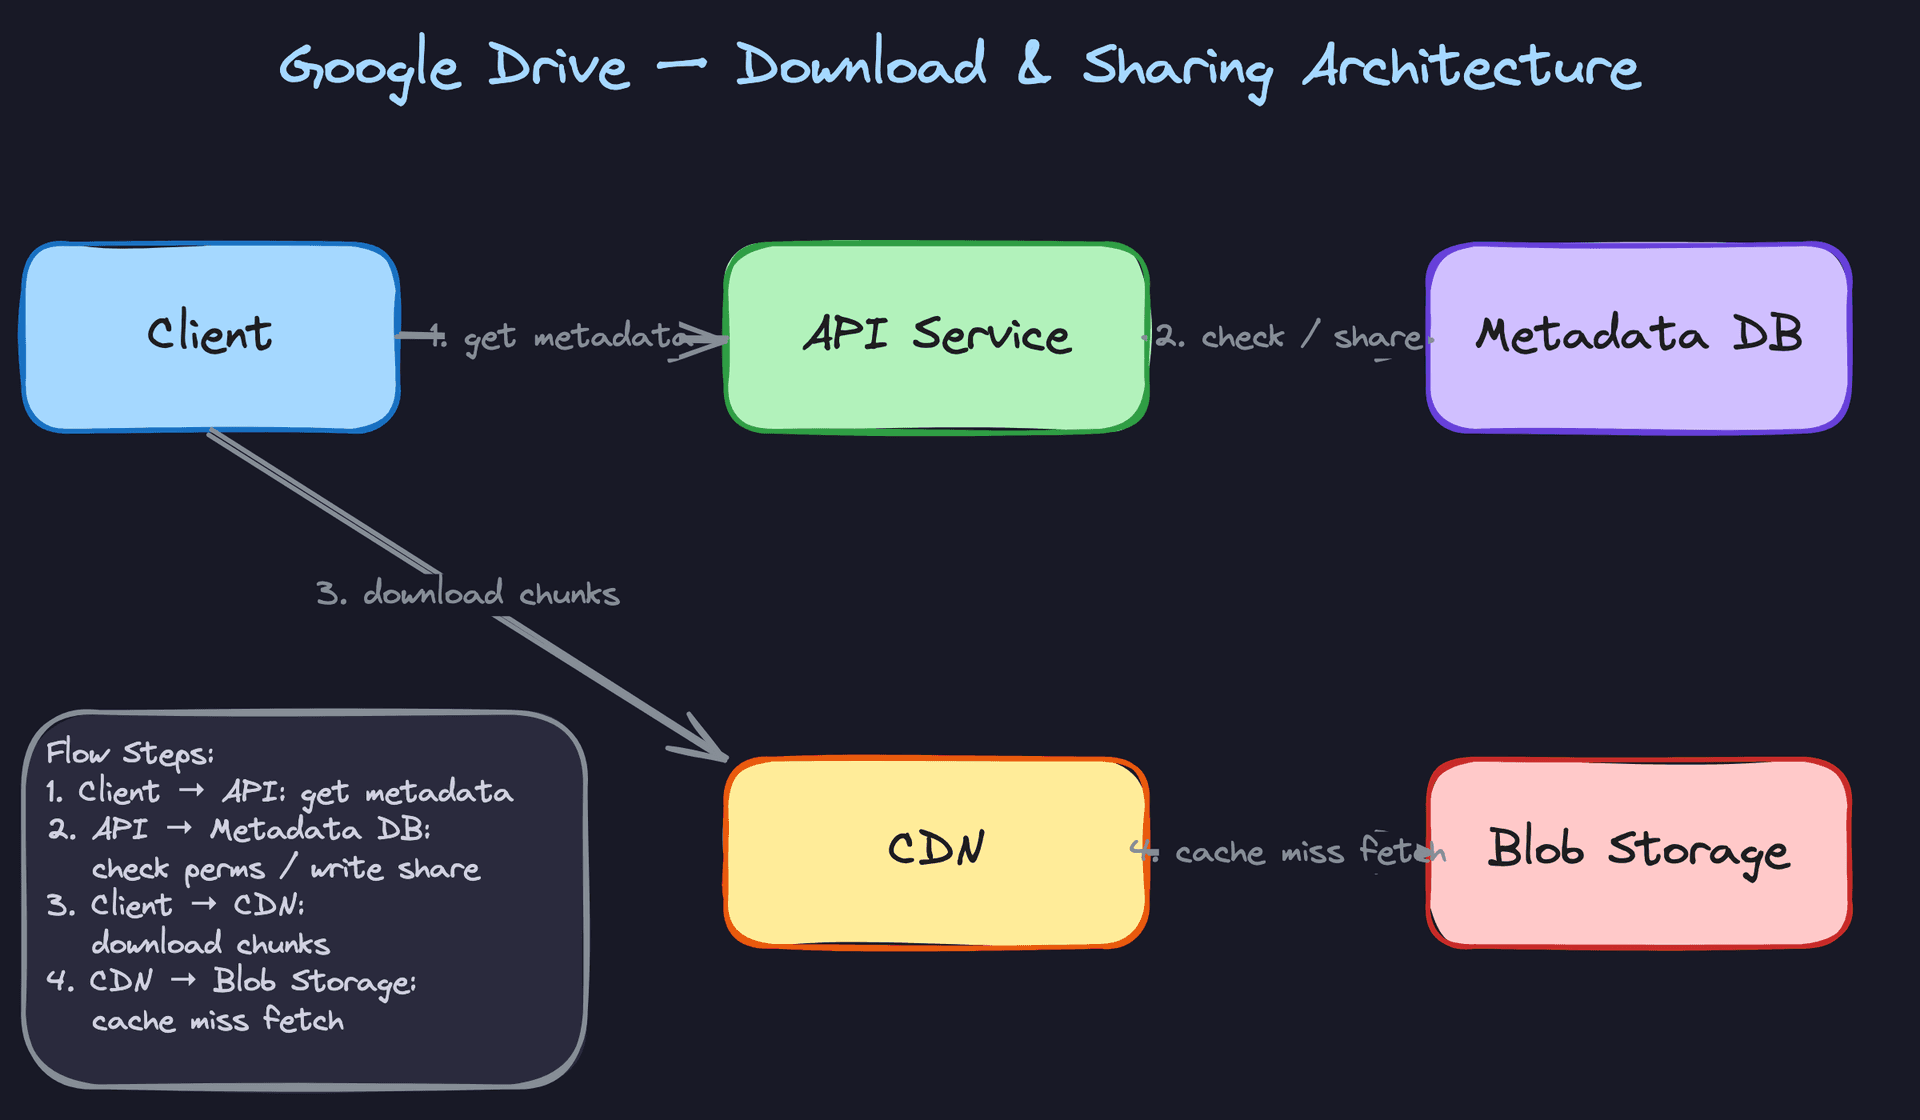Select the API Service box
Screen dimensions: 1920x1120
938,336
